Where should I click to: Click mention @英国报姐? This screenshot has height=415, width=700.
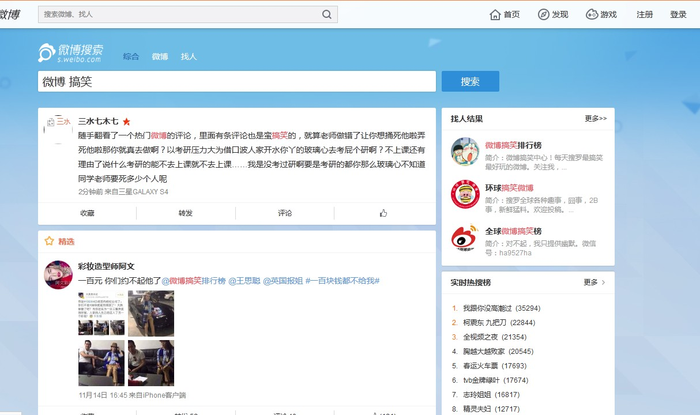283,281
